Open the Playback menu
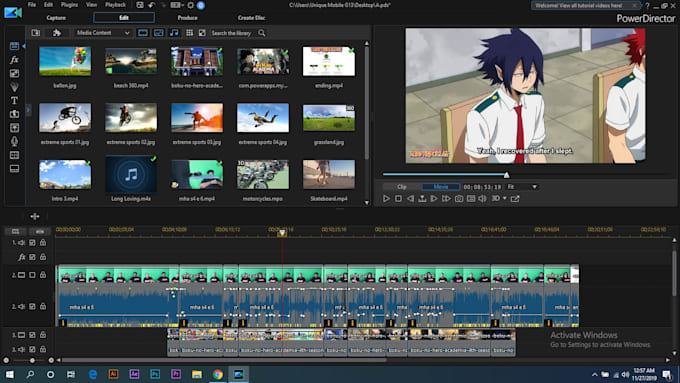This screenshot has height=383, width=680. tap(115, 5)
